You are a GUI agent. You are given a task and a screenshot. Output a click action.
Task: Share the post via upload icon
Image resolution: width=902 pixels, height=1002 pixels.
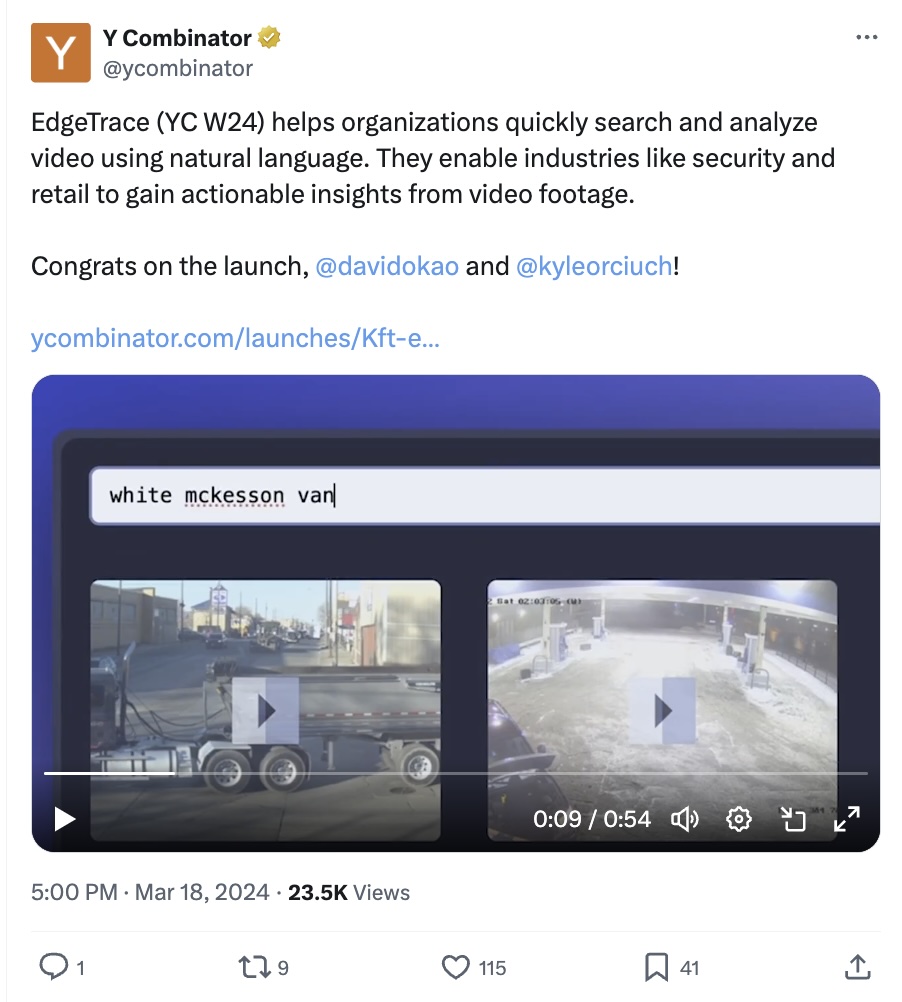tap(857, 966)
